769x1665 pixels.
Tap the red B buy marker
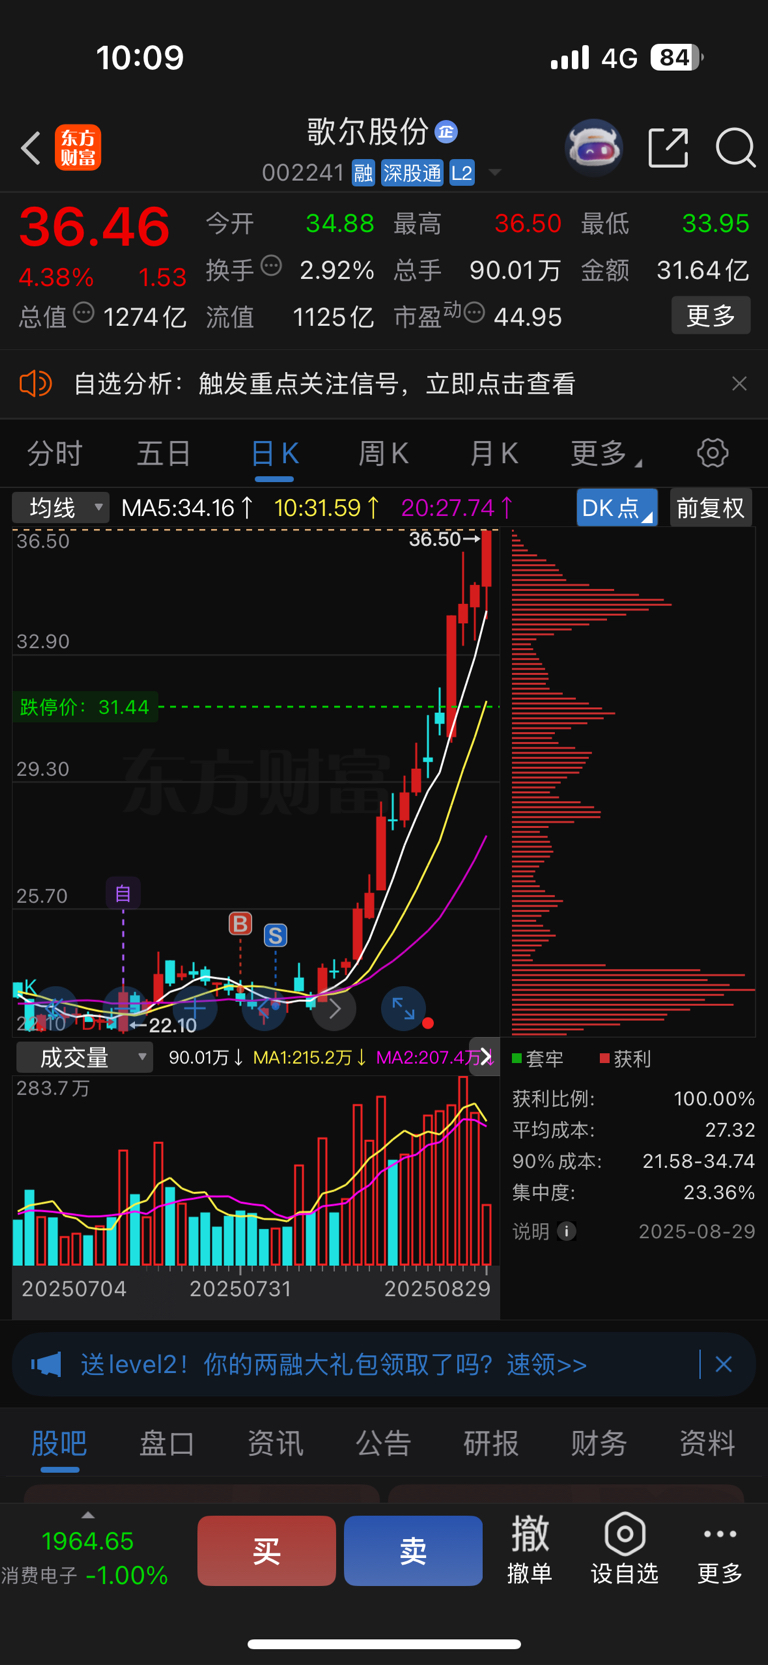pos(240,923)
